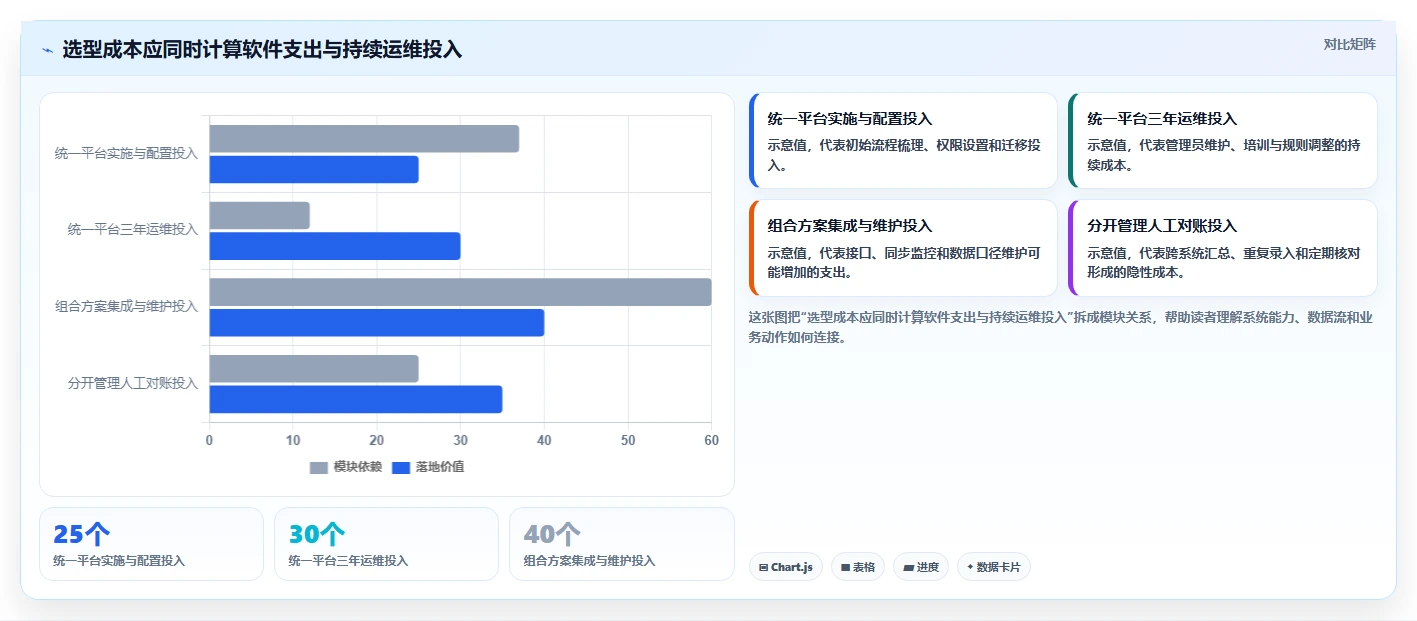Click the chart axis label 分开管理人工对账投入
This screenshot has width=1417, height=621.
(133, 383)
